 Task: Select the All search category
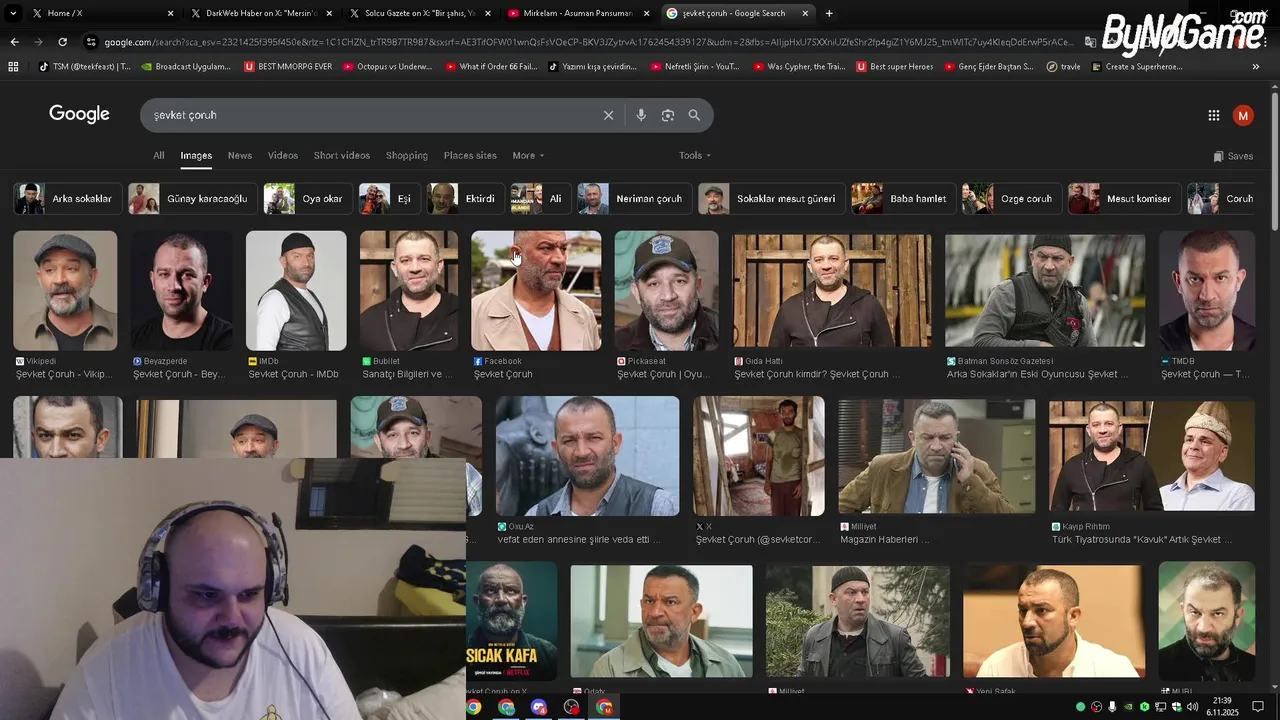[x=158, y=156]
